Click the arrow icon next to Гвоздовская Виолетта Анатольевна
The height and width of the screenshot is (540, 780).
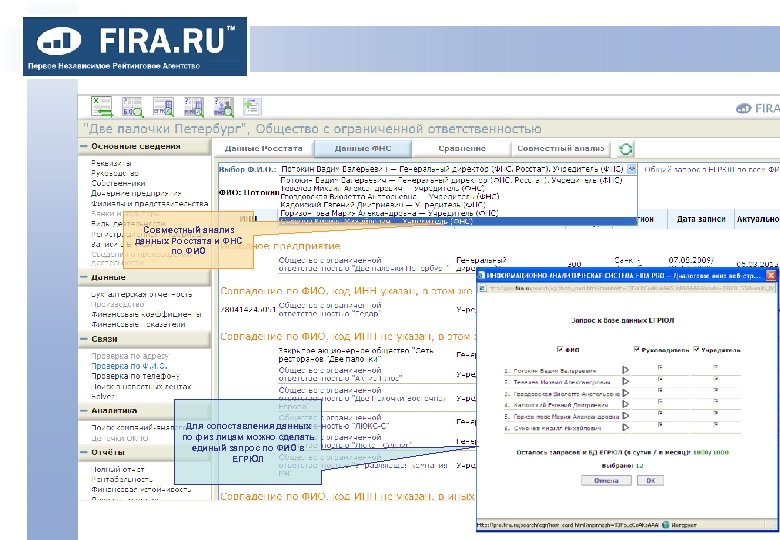pos(625,393)
